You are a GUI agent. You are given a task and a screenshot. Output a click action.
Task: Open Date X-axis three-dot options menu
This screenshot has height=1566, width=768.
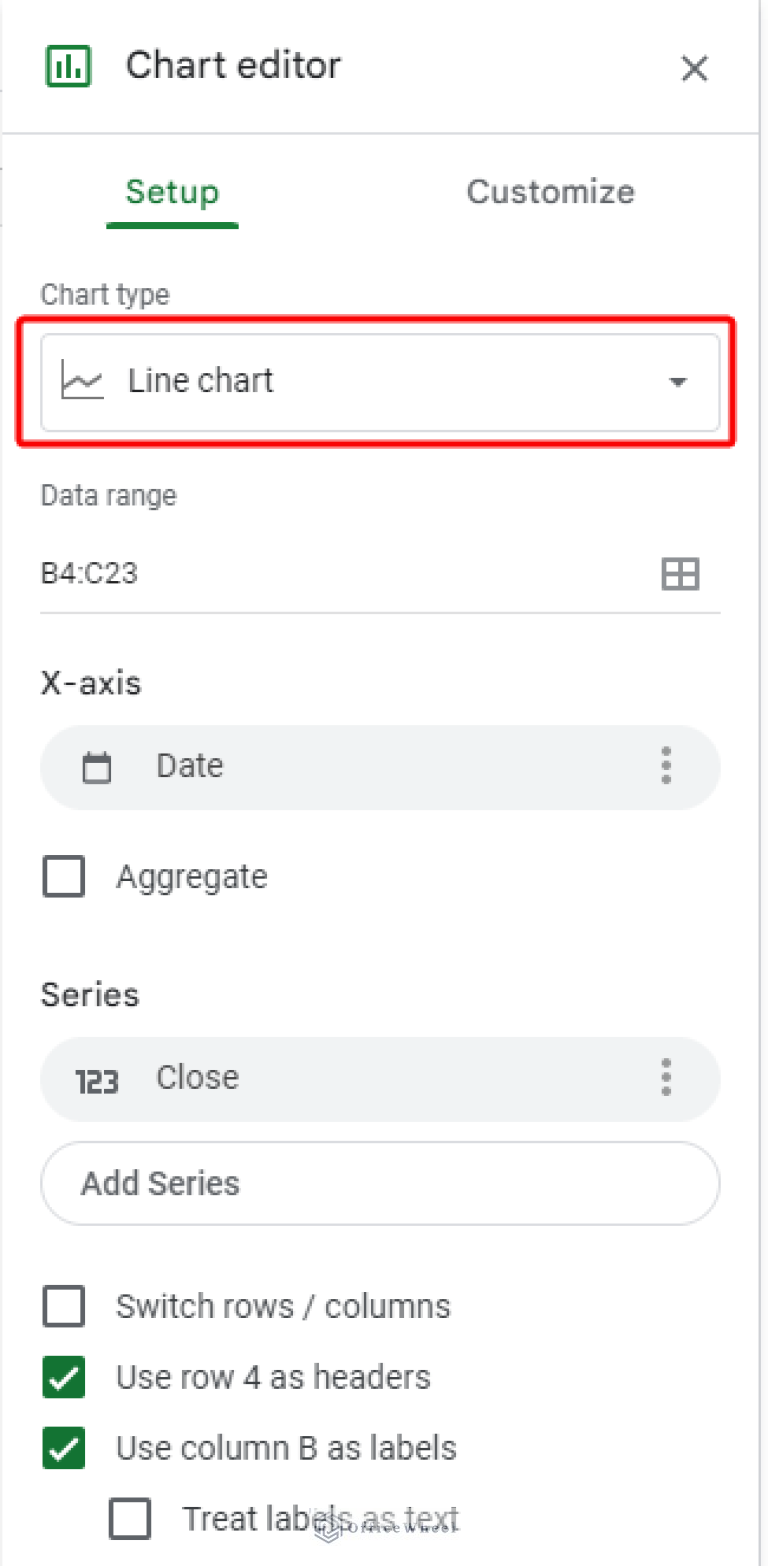[x=666, y=766]
